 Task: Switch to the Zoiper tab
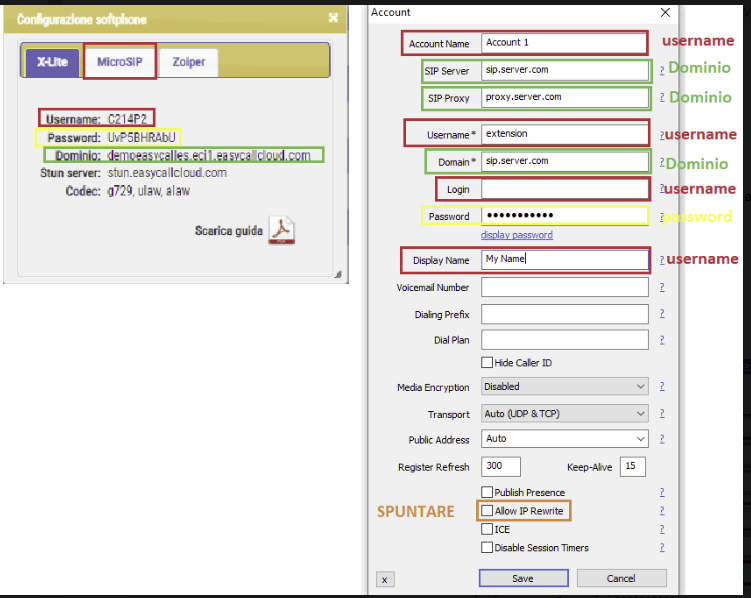click(x=189, y=62)
